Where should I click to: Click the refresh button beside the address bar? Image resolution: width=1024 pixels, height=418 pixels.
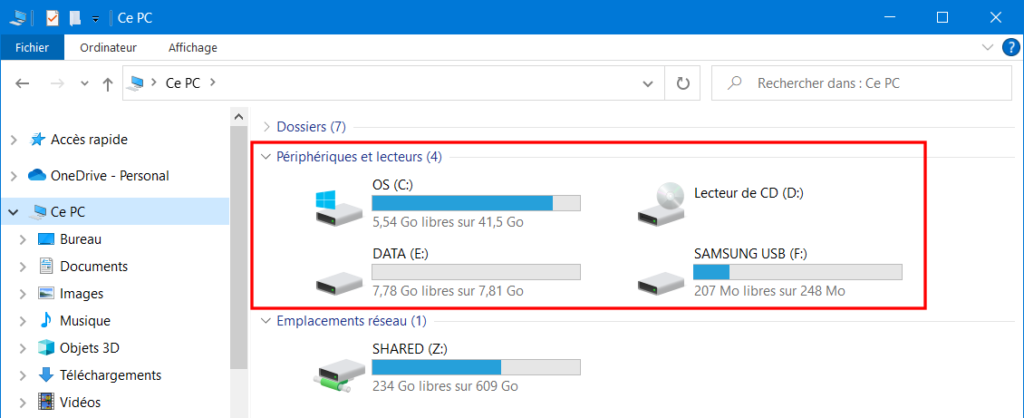[x=683, y=83]
